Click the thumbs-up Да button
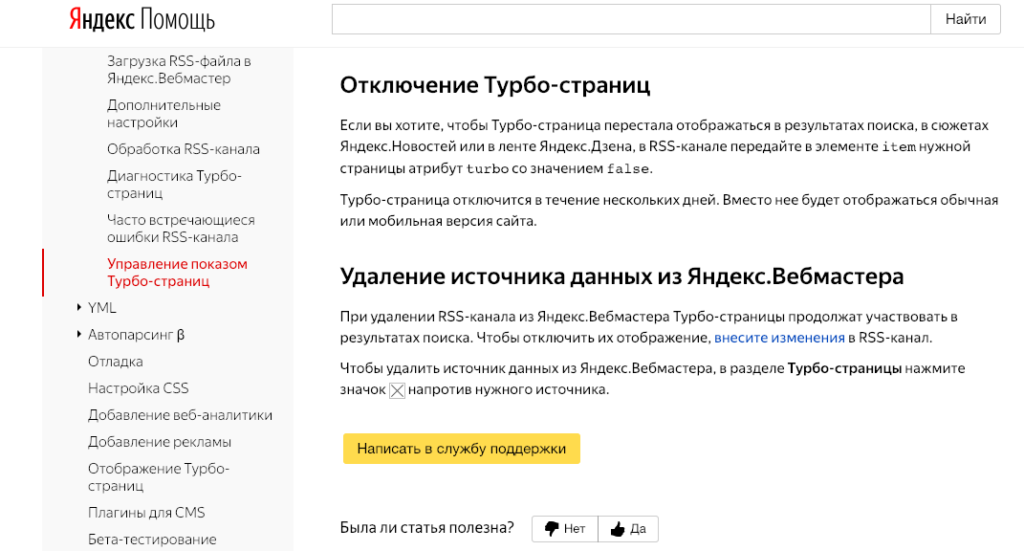This screenshot has width=1024, height=551. 628,528
